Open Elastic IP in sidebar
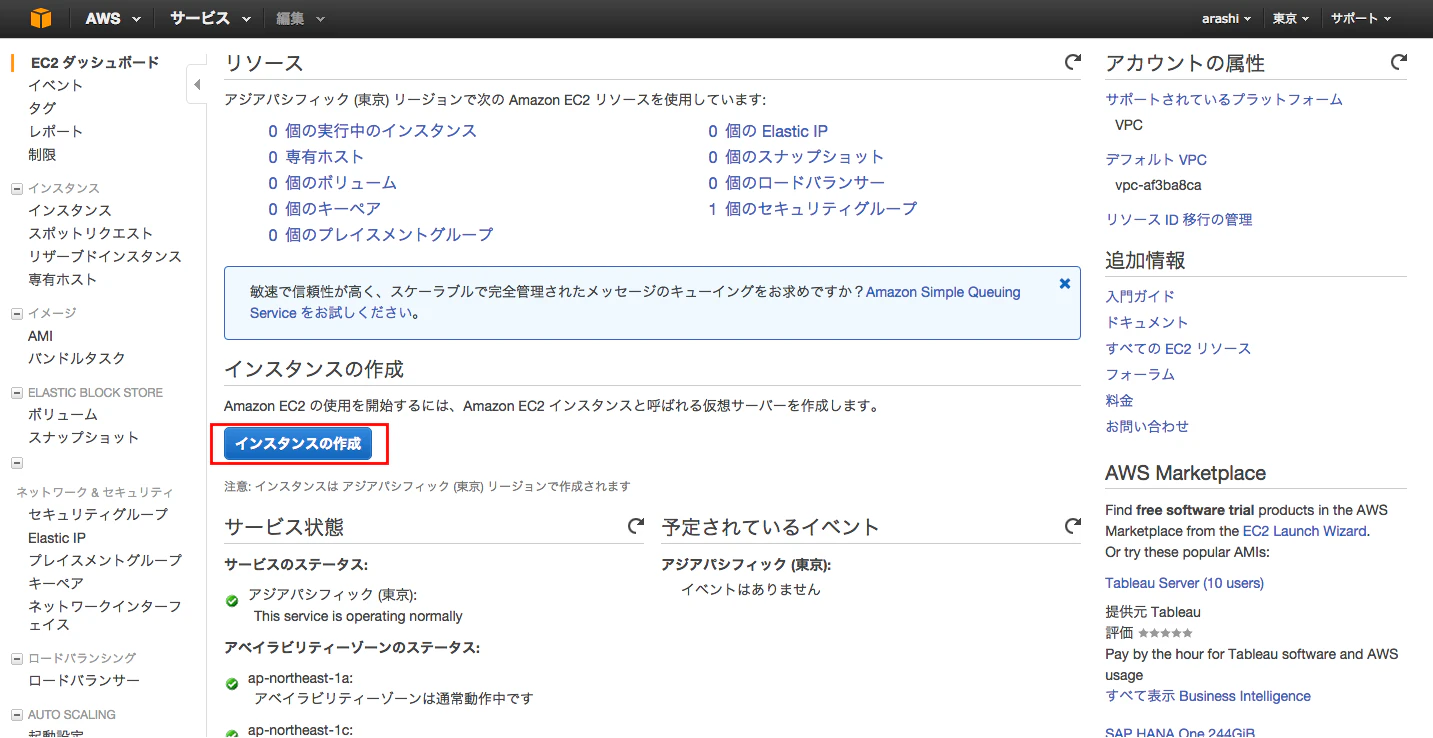 tap(57, 538)
